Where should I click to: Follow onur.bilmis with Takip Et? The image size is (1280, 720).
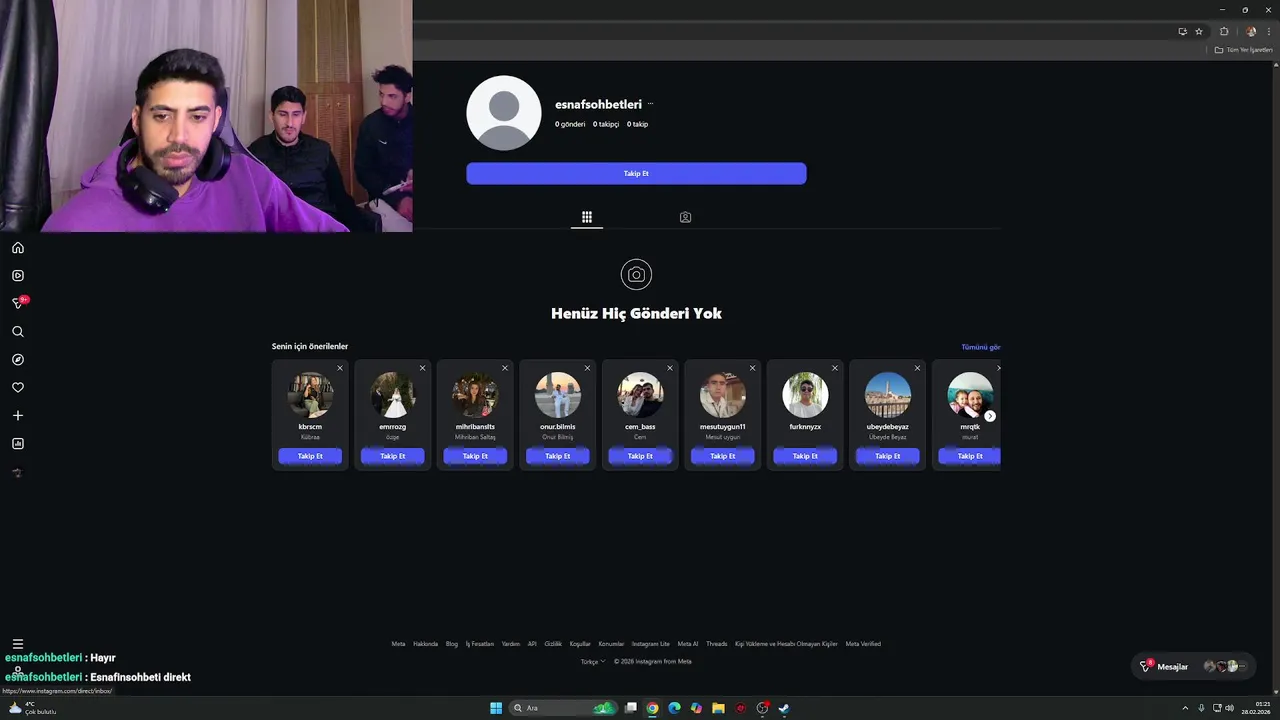coord(558,456)
